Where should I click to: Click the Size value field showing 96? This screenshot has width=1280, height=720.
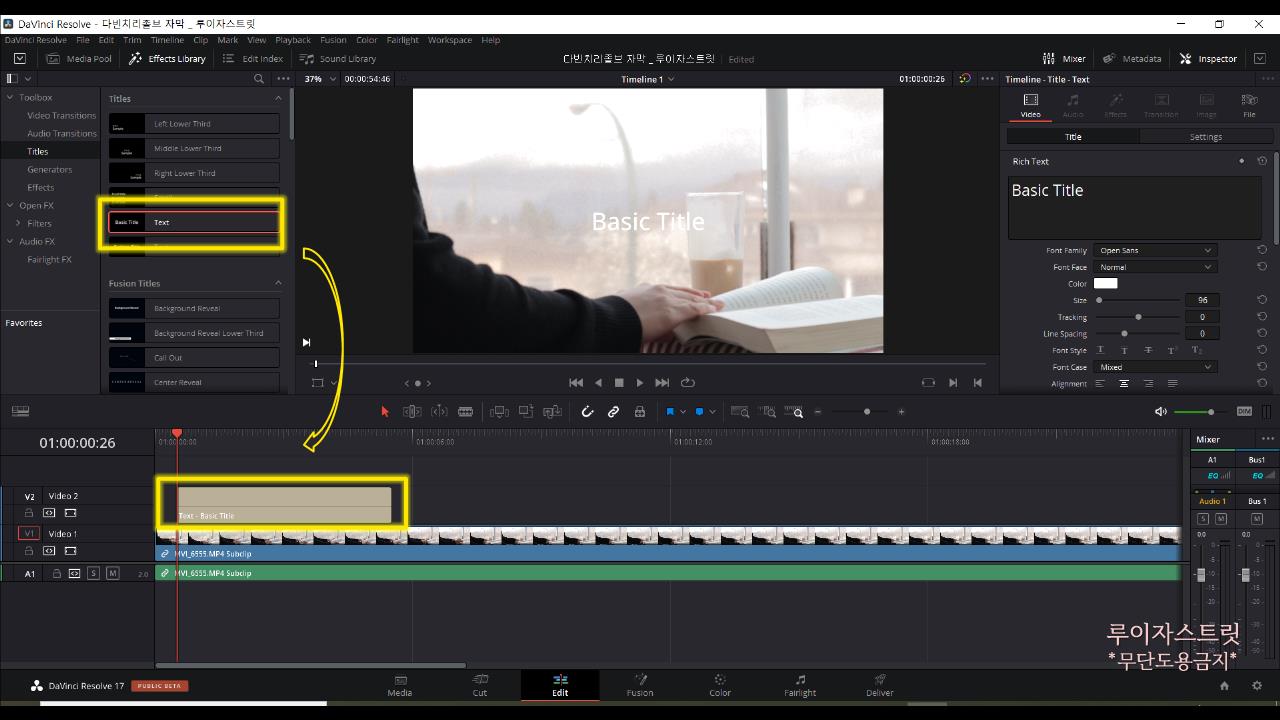1202,300
